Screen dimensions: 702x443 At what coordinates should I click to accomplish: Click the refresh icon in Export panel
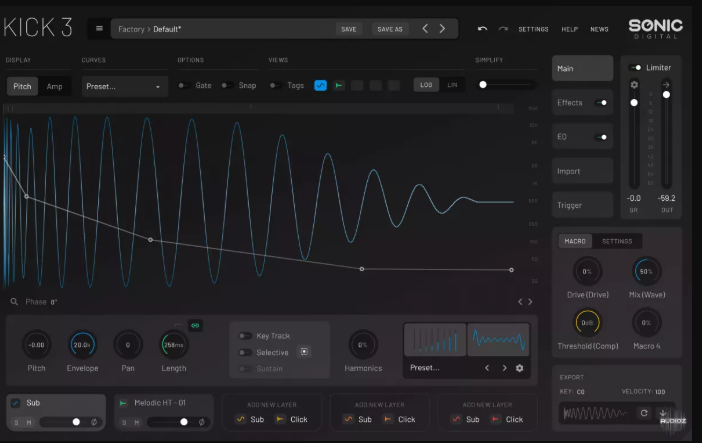(644, 413)
